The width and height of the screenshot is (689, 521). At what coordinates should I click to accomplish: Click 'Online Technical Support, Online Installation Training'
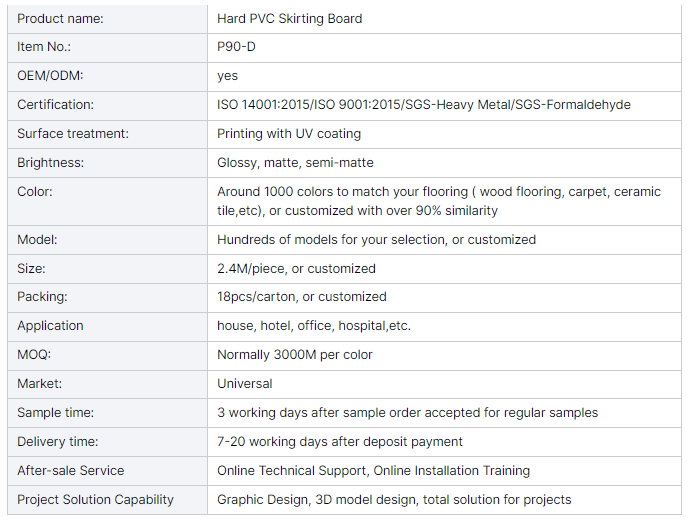(x=373, y=470)
